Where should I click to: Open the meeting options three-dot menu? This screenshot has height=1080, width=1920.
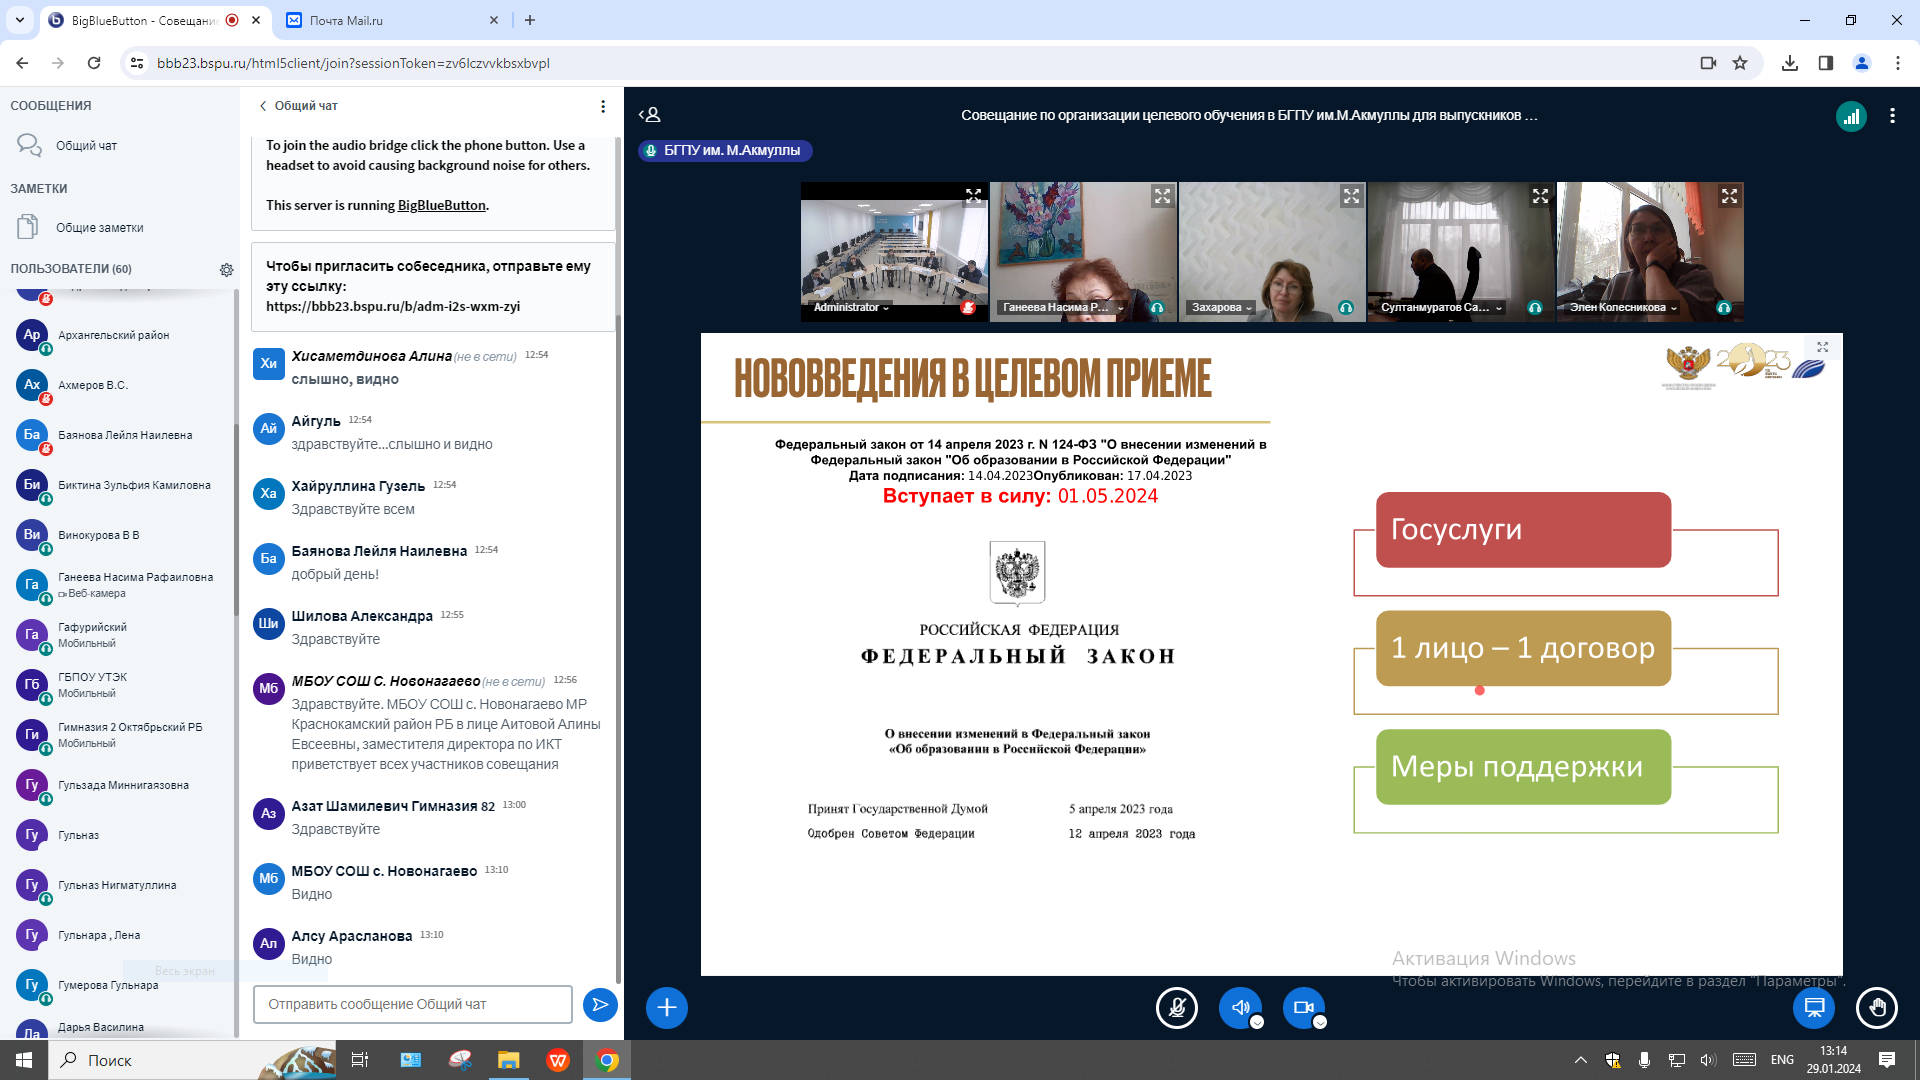point(1892,116)
